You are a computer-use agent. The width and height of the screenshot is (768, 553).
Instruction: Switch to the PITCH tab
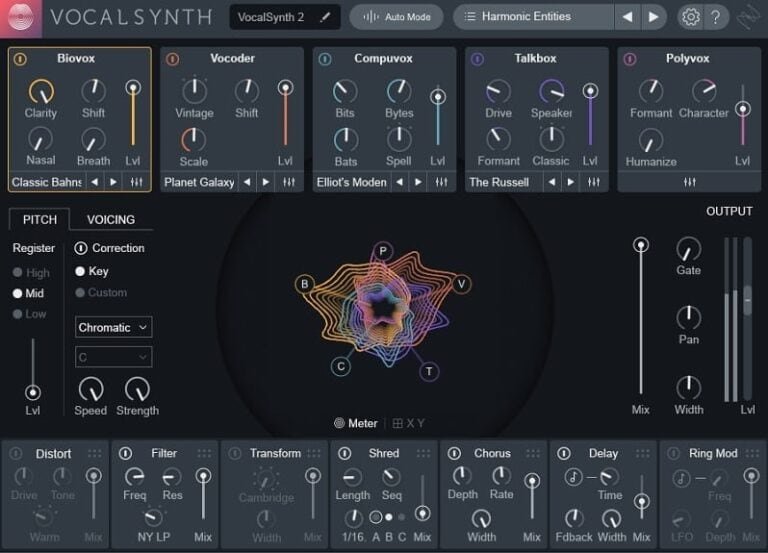[40, 219]
